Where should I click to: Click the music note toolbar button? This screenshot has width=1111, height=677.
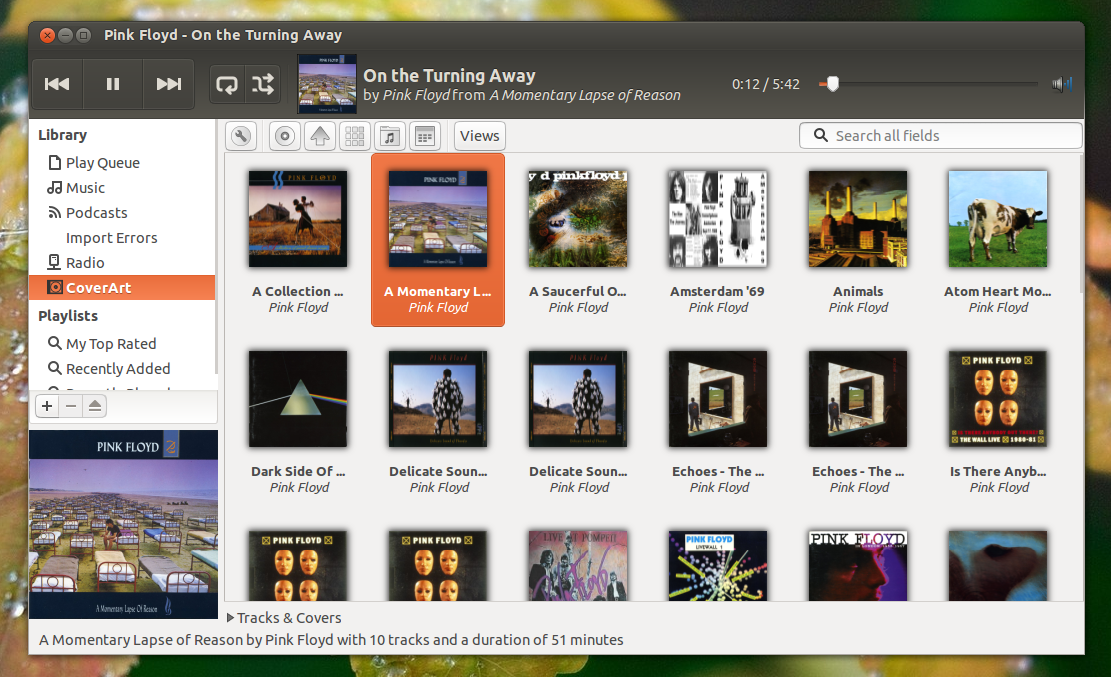tap(390, 136)
